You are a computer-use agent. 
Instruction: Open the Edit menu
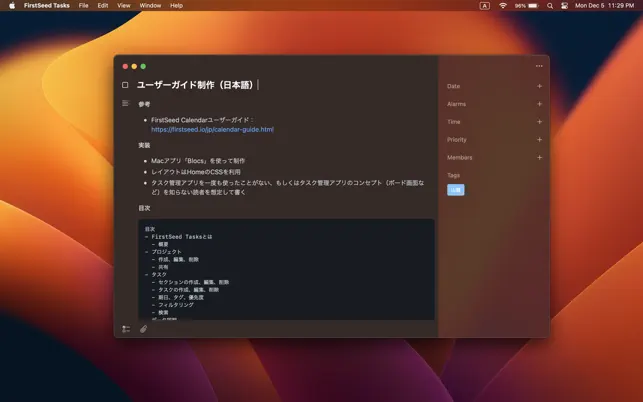(103, 6)
